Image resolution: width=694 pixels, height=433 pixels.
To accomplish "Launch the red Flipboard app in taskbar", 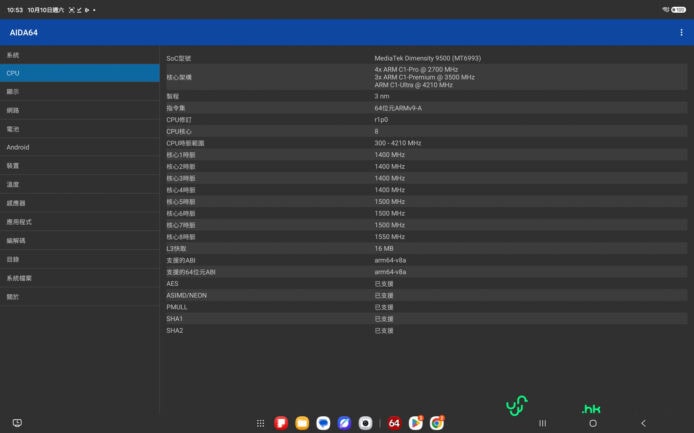I will (281, 423).
